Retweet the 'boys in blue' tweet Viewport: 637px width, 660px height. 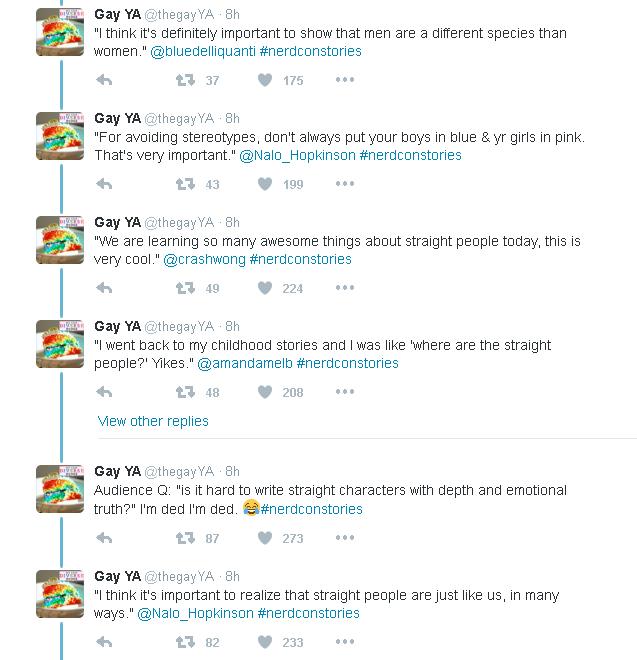coord(185,184)
